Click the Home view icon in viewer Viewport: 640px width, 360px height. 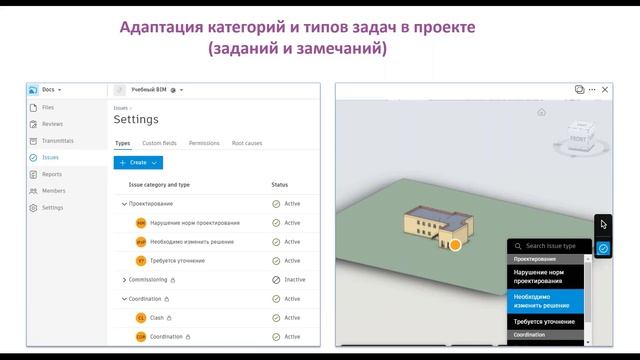click(x=541, y=112)
